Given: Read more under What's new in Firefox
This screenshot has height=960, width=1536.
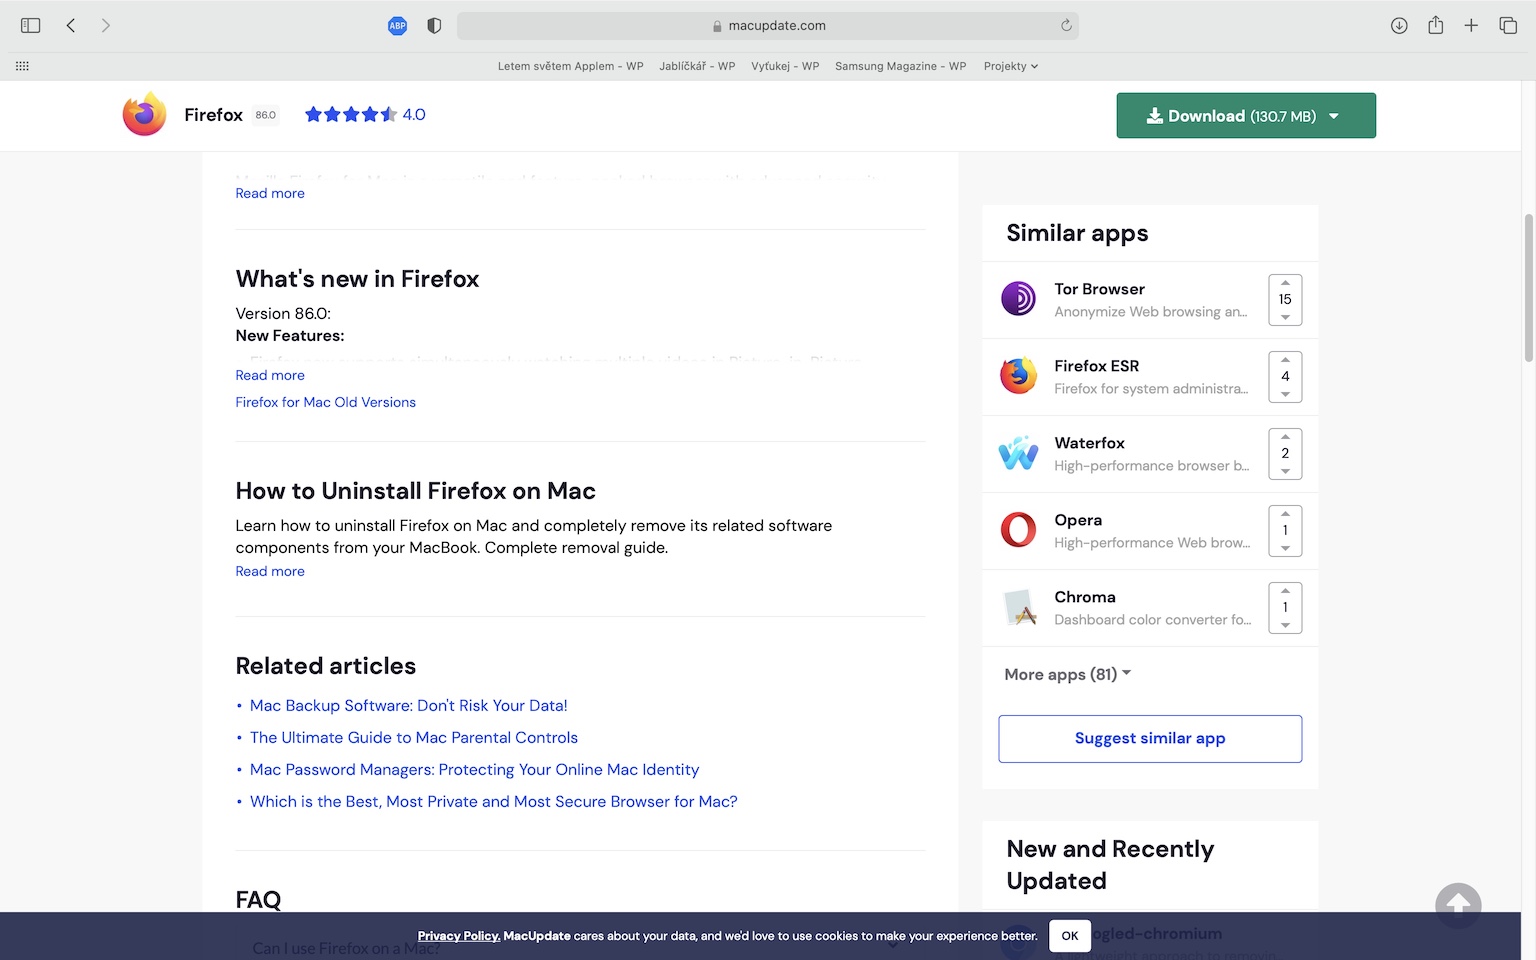Looking at the screenshot, I should (270, 375).
